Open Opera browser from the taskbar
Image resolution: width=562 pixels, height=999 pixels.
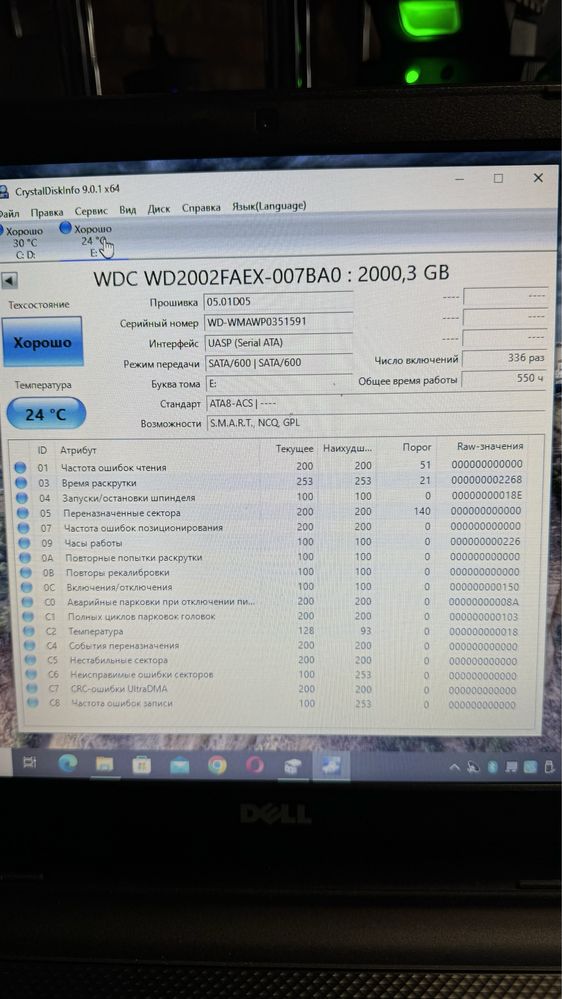tap(255, 765)
